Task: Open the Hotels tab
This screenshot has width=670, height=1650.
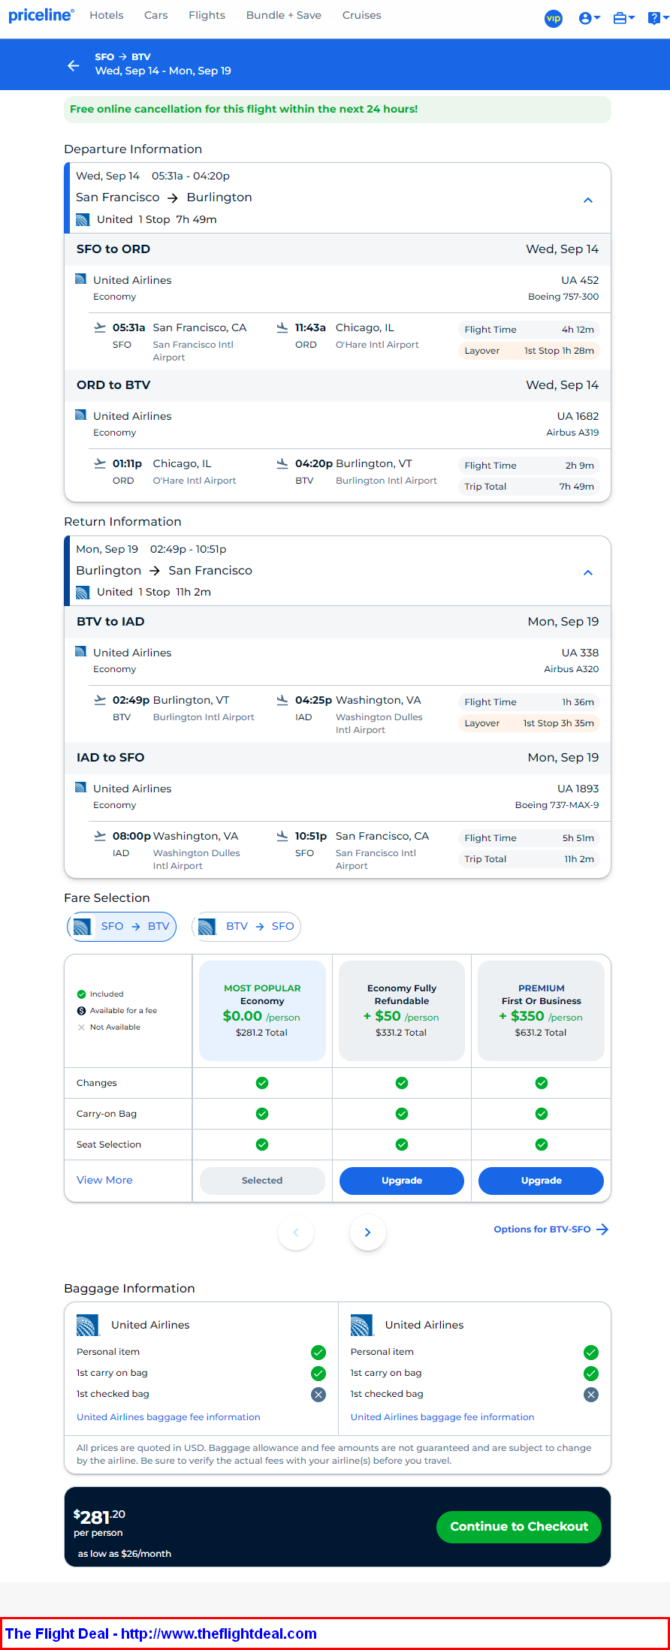Action: 106,15
